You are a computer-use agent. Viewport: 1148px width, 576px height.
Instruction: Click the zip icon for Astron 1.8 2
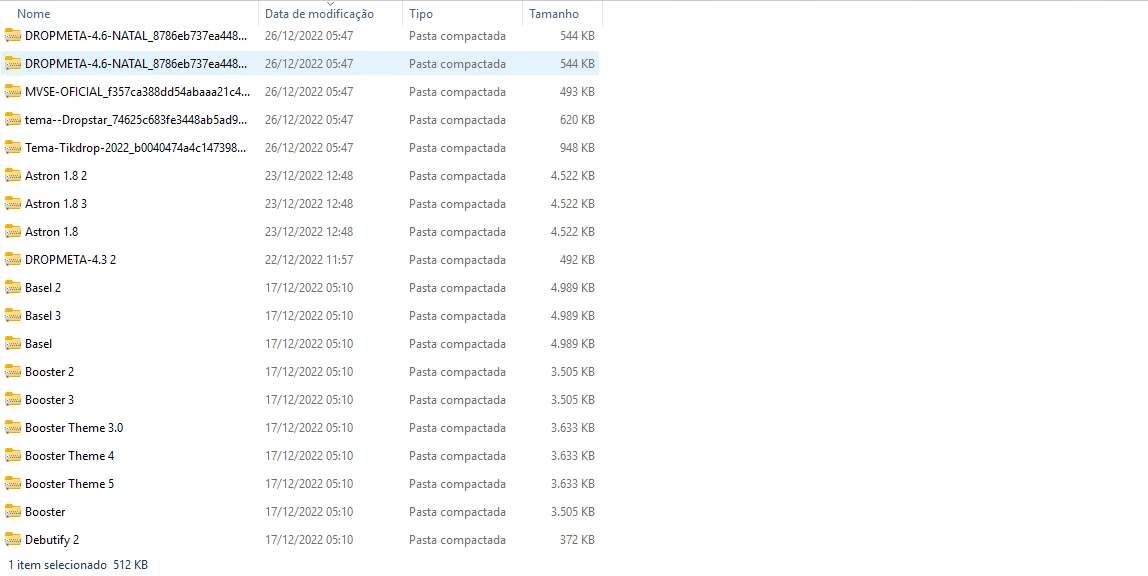(x=13, y=176)
